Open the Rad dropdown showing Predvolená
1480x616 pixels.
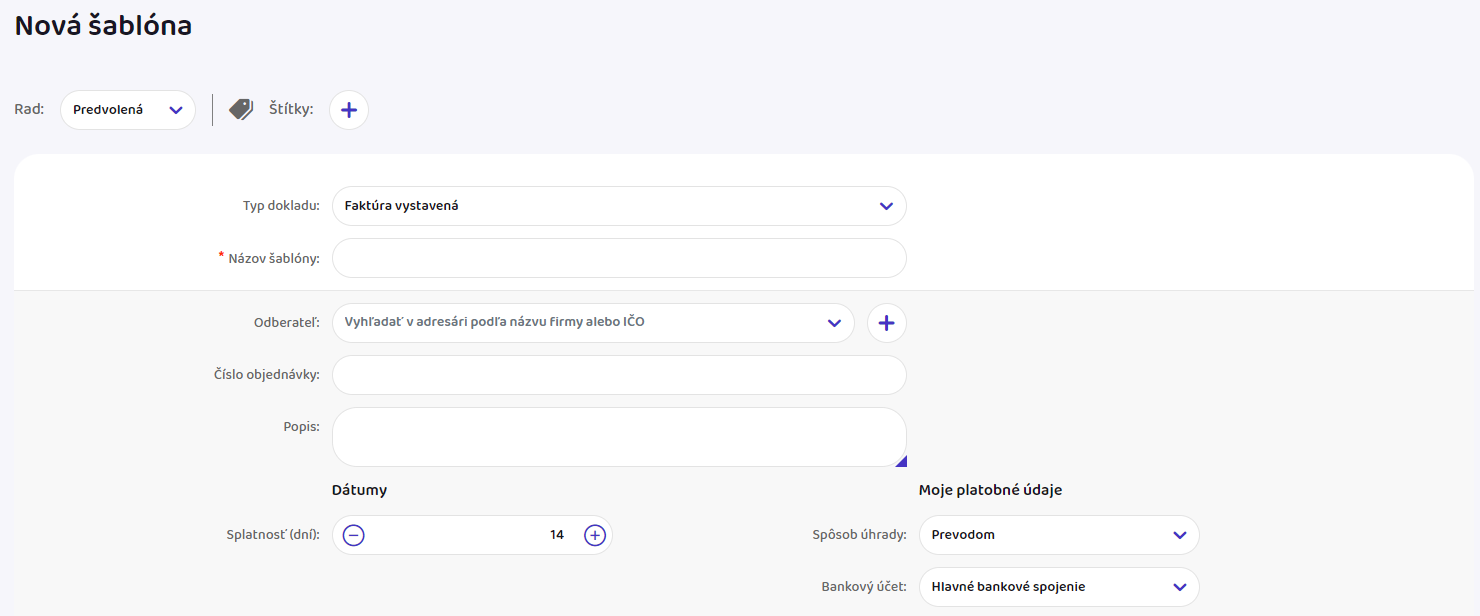[128, 110]
